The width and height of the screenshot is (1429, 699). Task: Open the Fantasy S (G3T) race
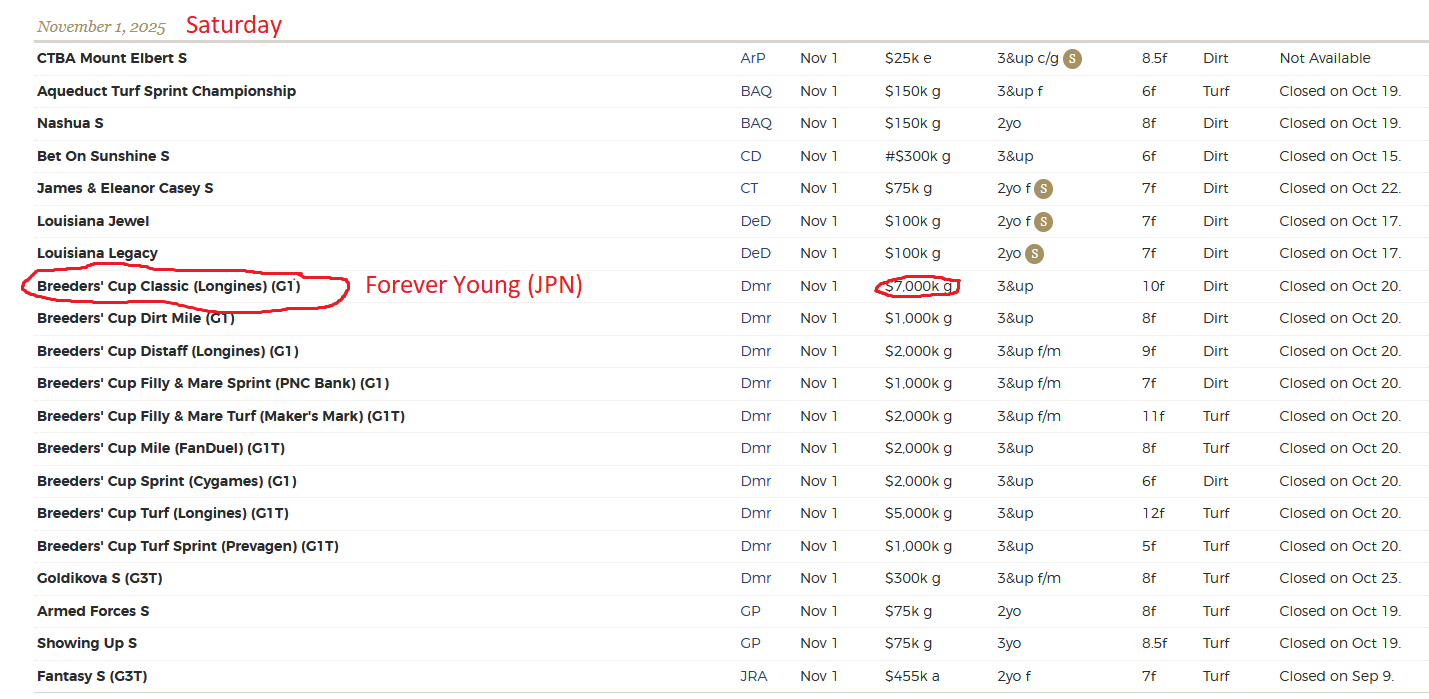click(92, 676)
